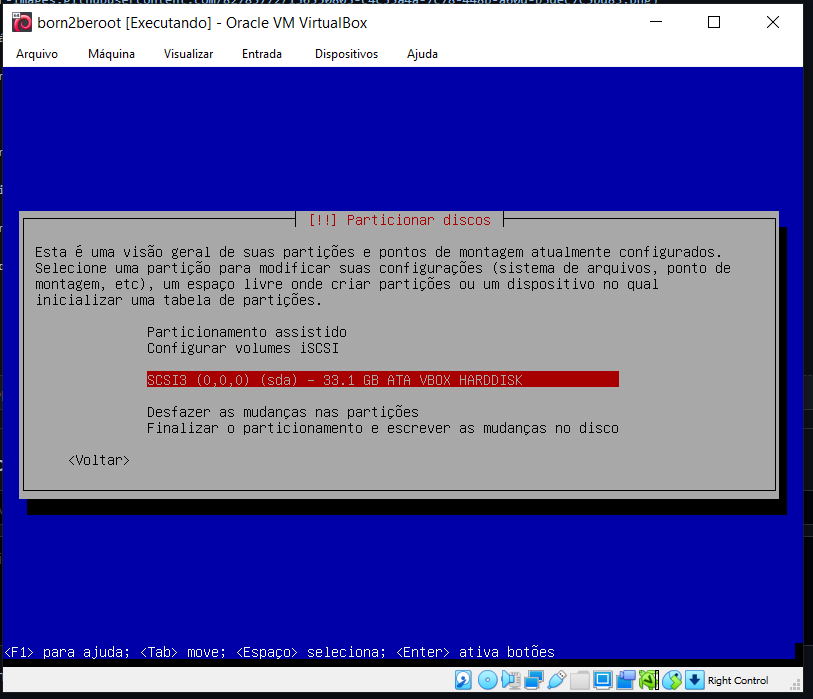Open the Máquina menu
Viewport: 813px width, 699px height.
(x=111, y=54)
